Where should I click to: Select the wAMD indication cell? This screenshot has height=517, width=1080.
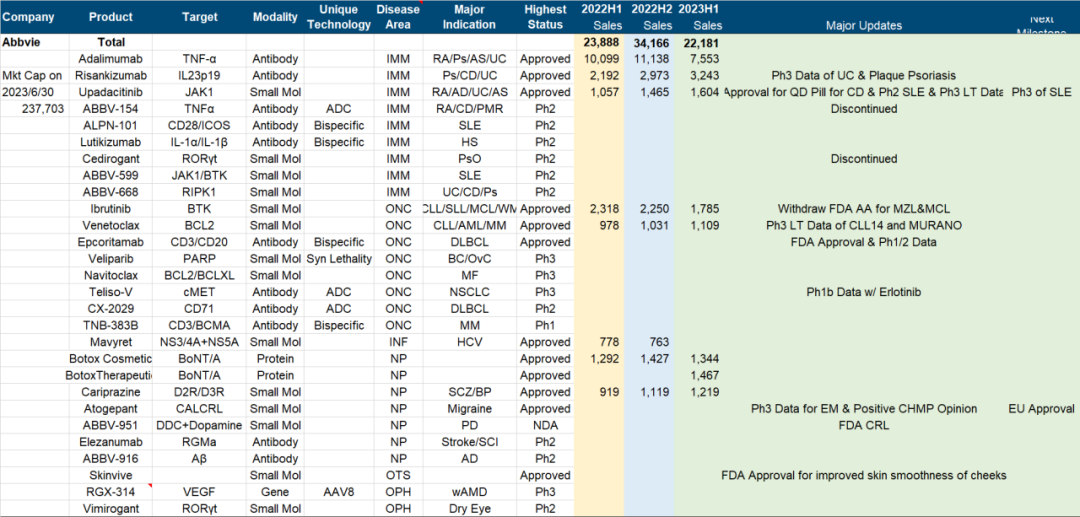[469, 492]
